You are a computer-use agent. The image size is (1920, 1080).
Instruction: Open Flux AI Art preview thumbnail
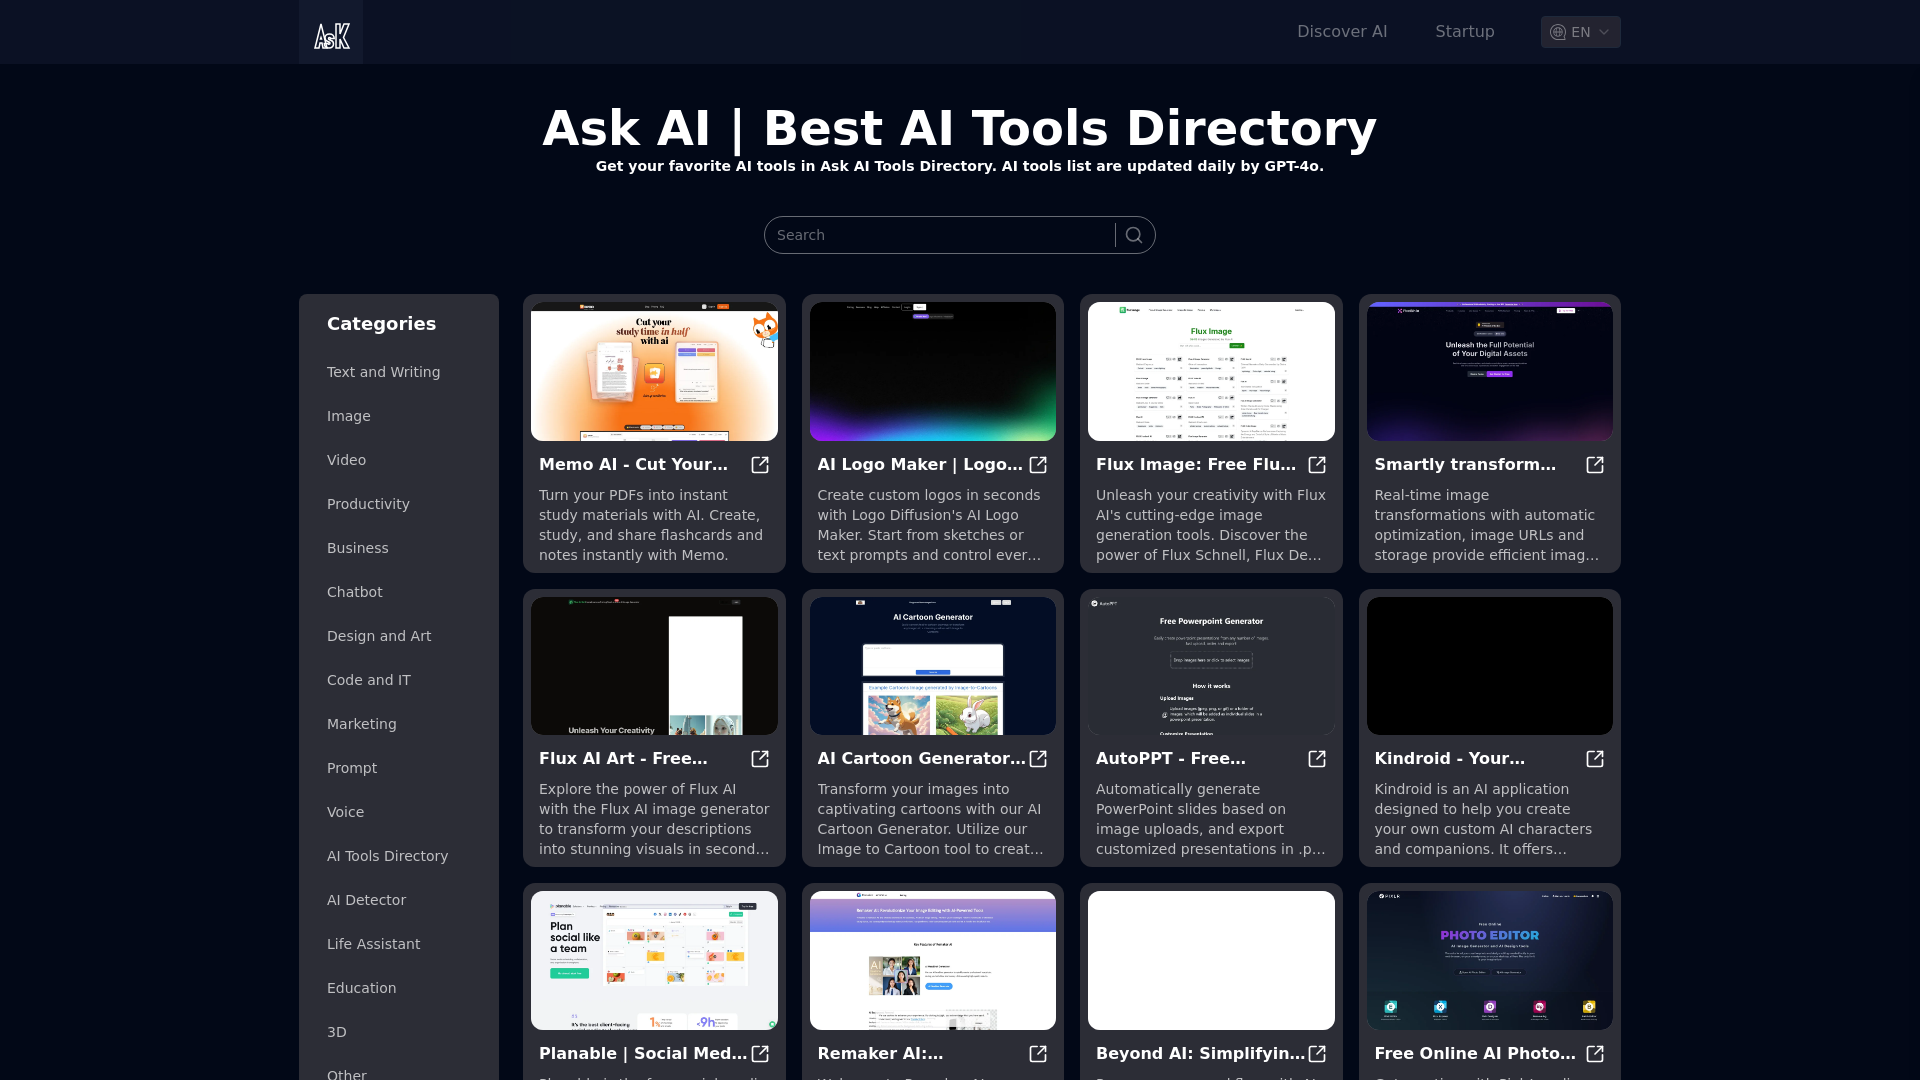(654, 666)
